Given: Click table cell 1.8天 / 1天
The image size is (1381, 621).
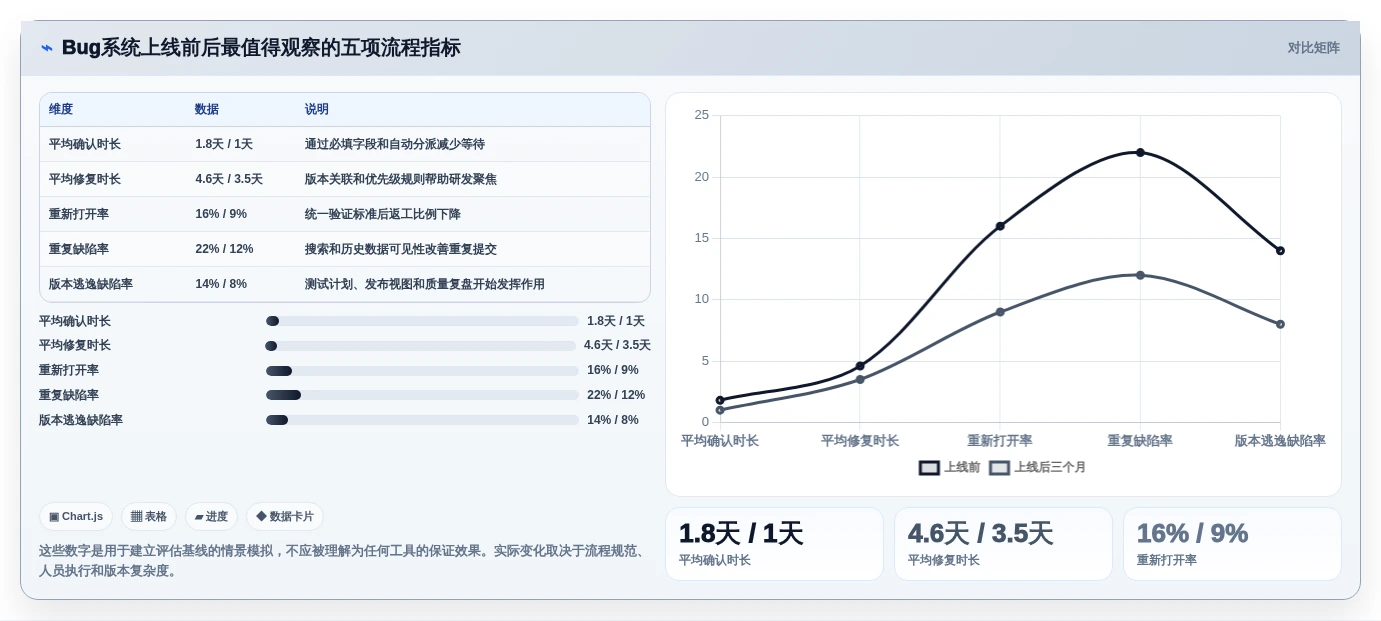Looking at the screenshot, I should [x=224, y=144].
